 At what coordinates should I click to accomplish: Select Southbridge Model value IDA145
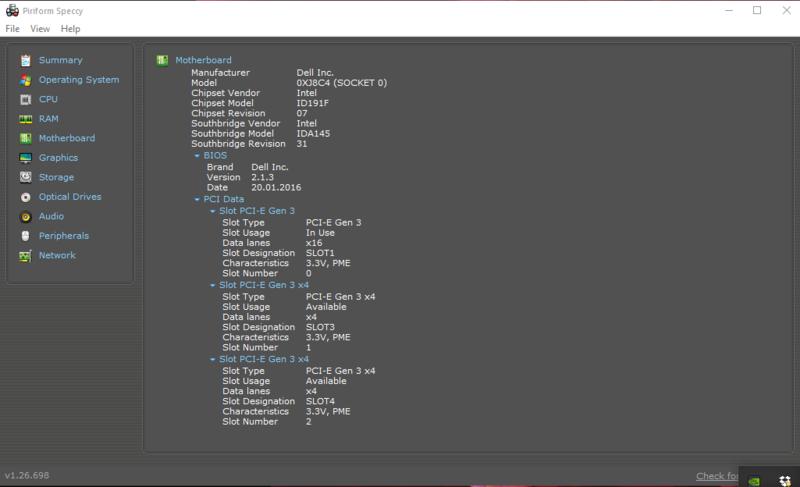(313, 134)
